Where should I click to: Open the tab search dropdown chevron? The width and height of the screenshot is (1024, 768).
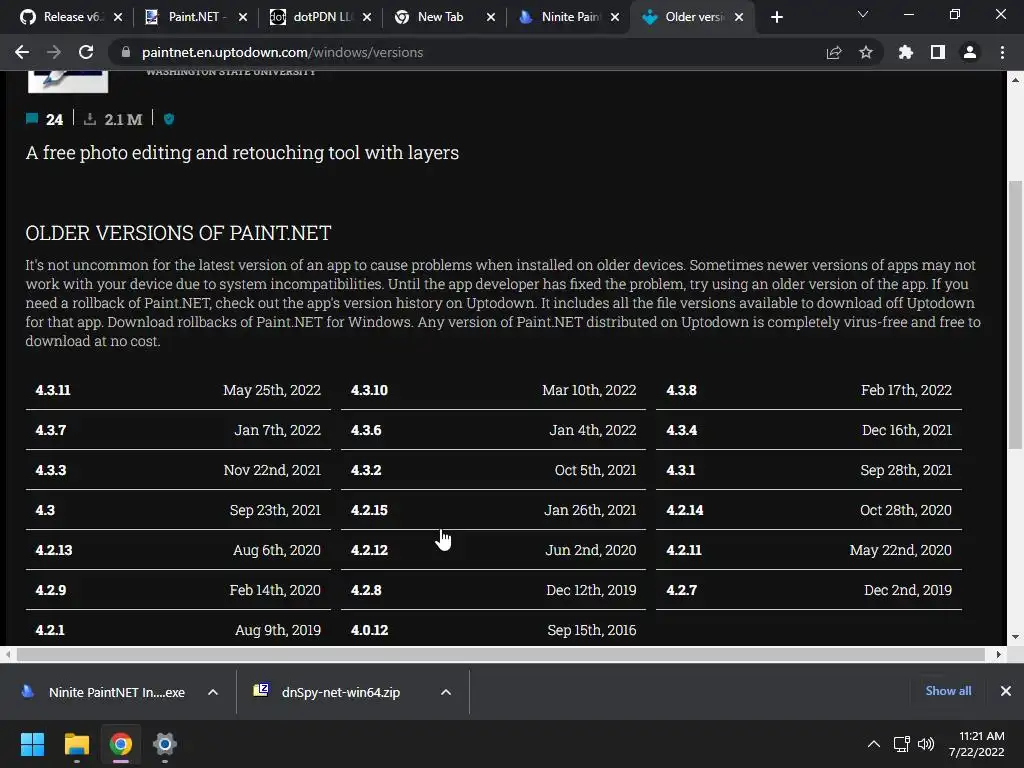coord(863,14)
